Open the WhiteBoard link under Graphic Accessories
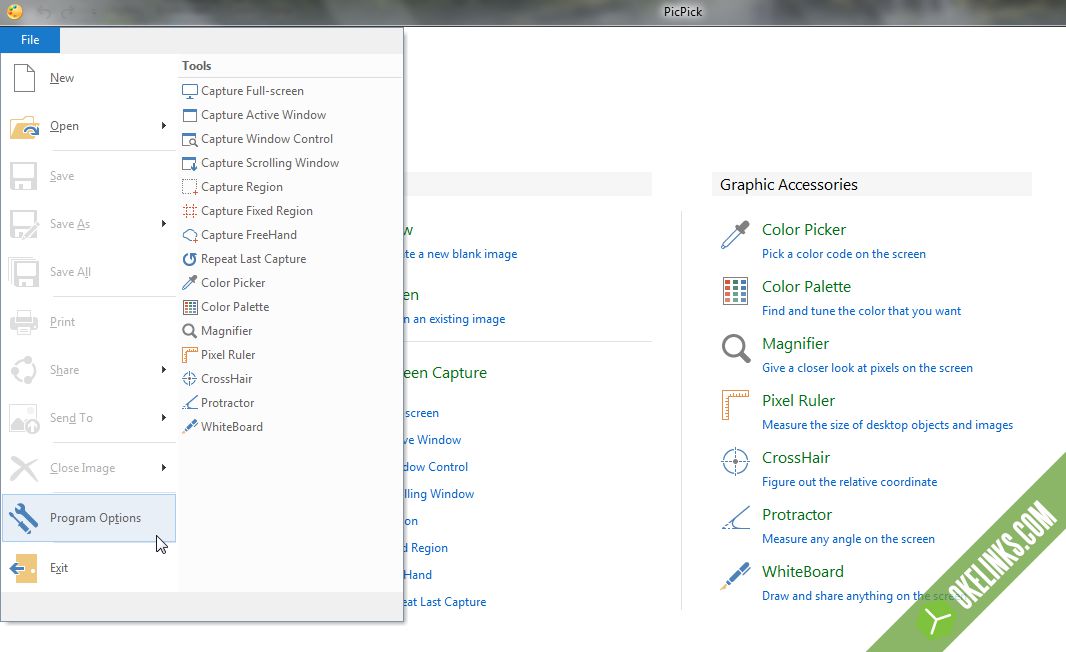This screenshot has height=652, width=1066. 803,572
